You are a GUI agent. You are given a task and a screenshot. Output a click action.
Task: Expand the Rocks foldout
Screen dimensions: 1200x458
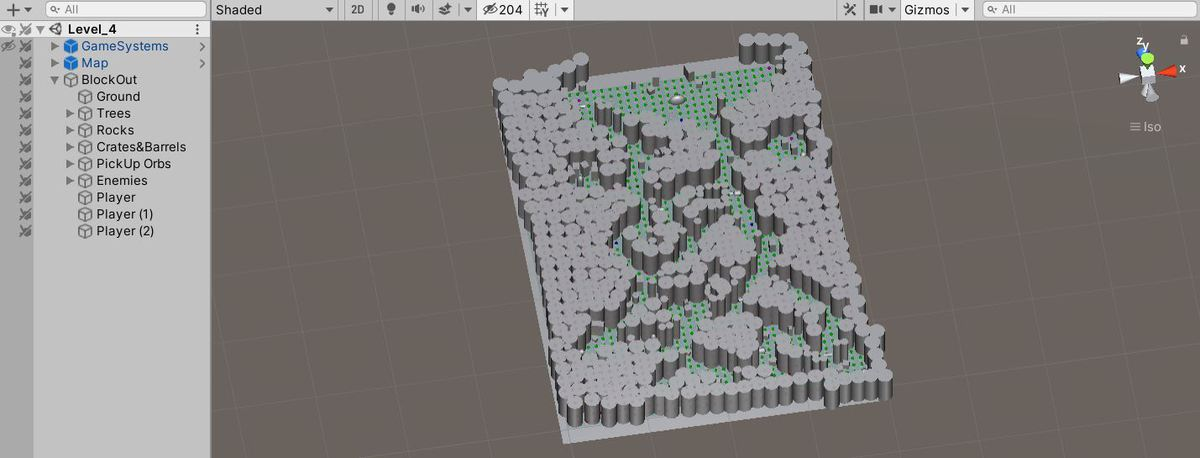pos(70,131)
